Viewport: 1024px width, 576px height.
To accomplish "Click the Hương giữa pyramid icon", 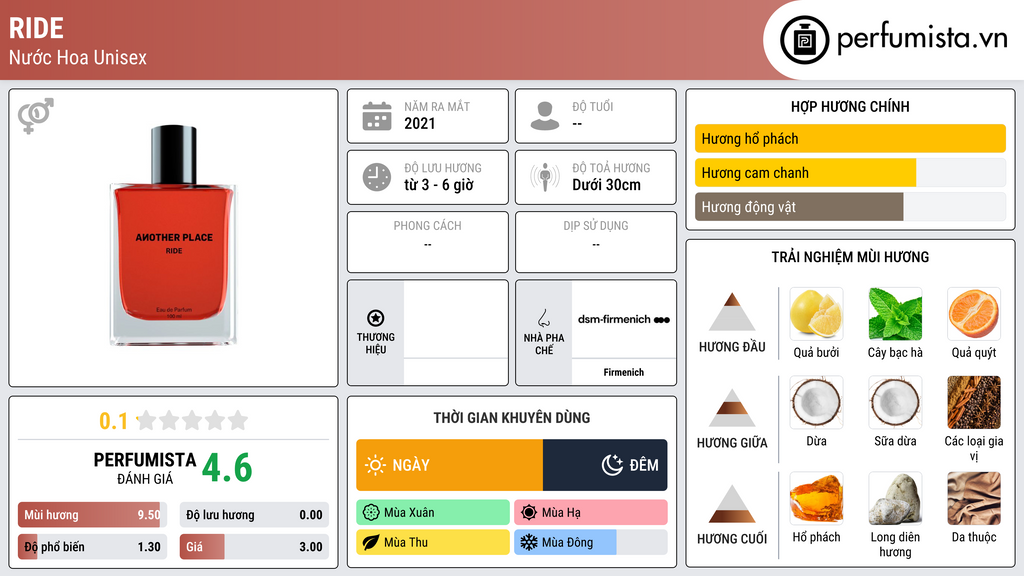I will click(x=732, y=408).
